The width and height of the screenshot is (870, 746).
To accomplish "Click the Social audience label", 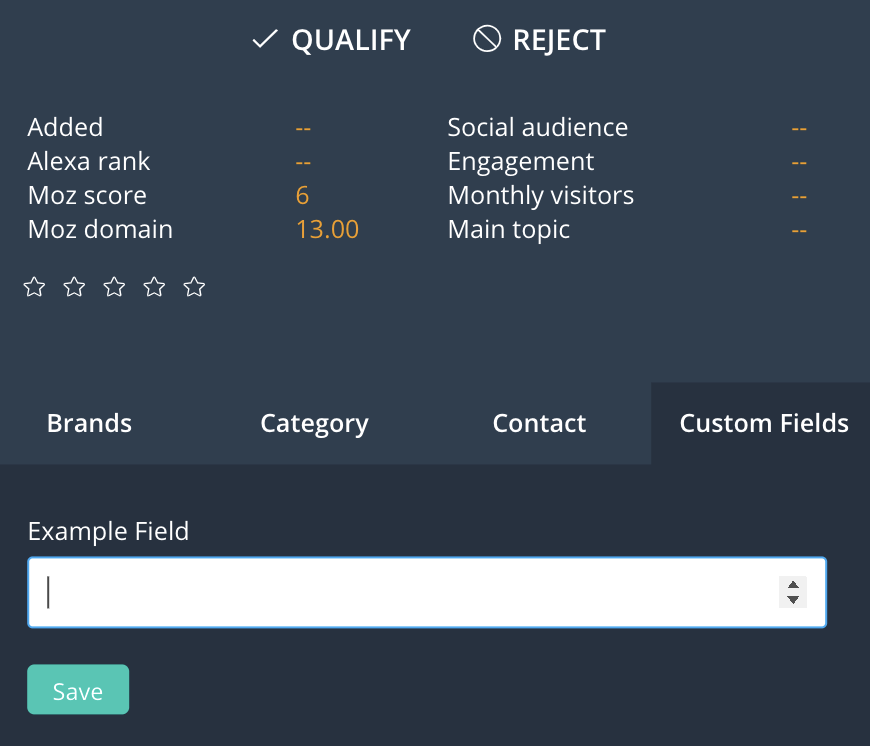I will [x=537, y=127].
